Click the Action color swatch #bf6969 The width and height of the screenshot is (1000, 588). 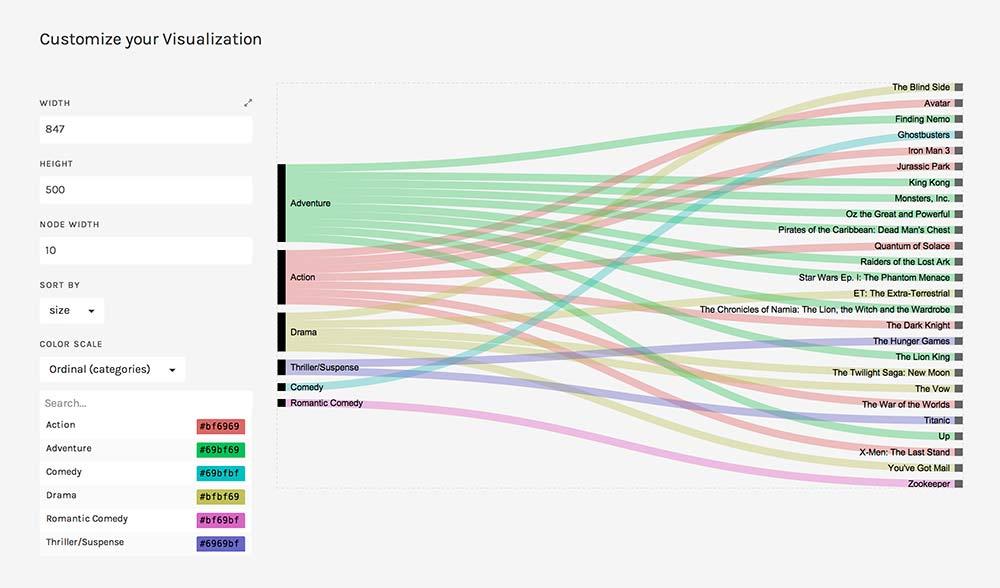pos(220,426)
